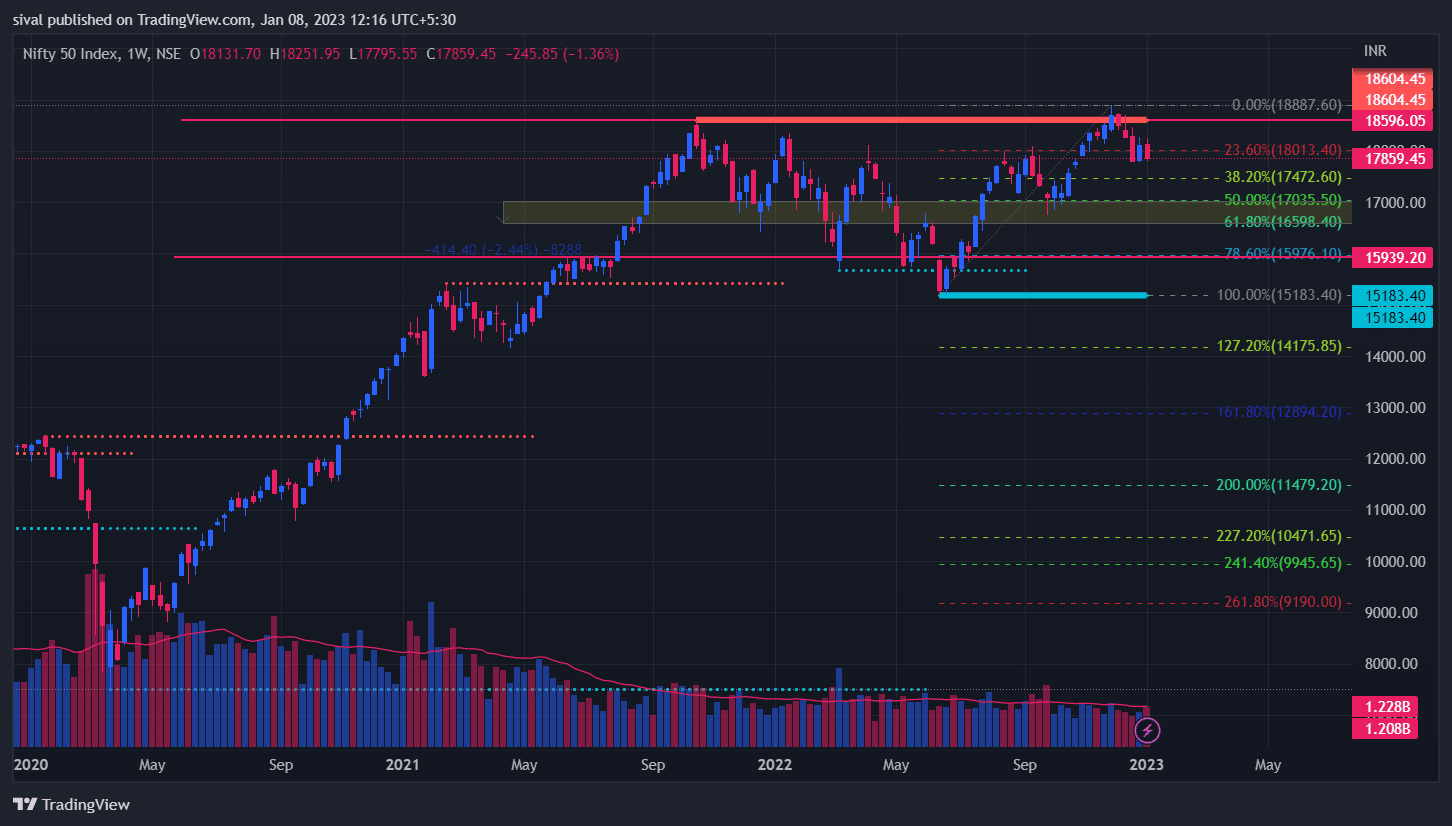Select the 0.00%(18887.60) Fibonacci level
Screen dimensions: 1452x826
pos(1286,105)
